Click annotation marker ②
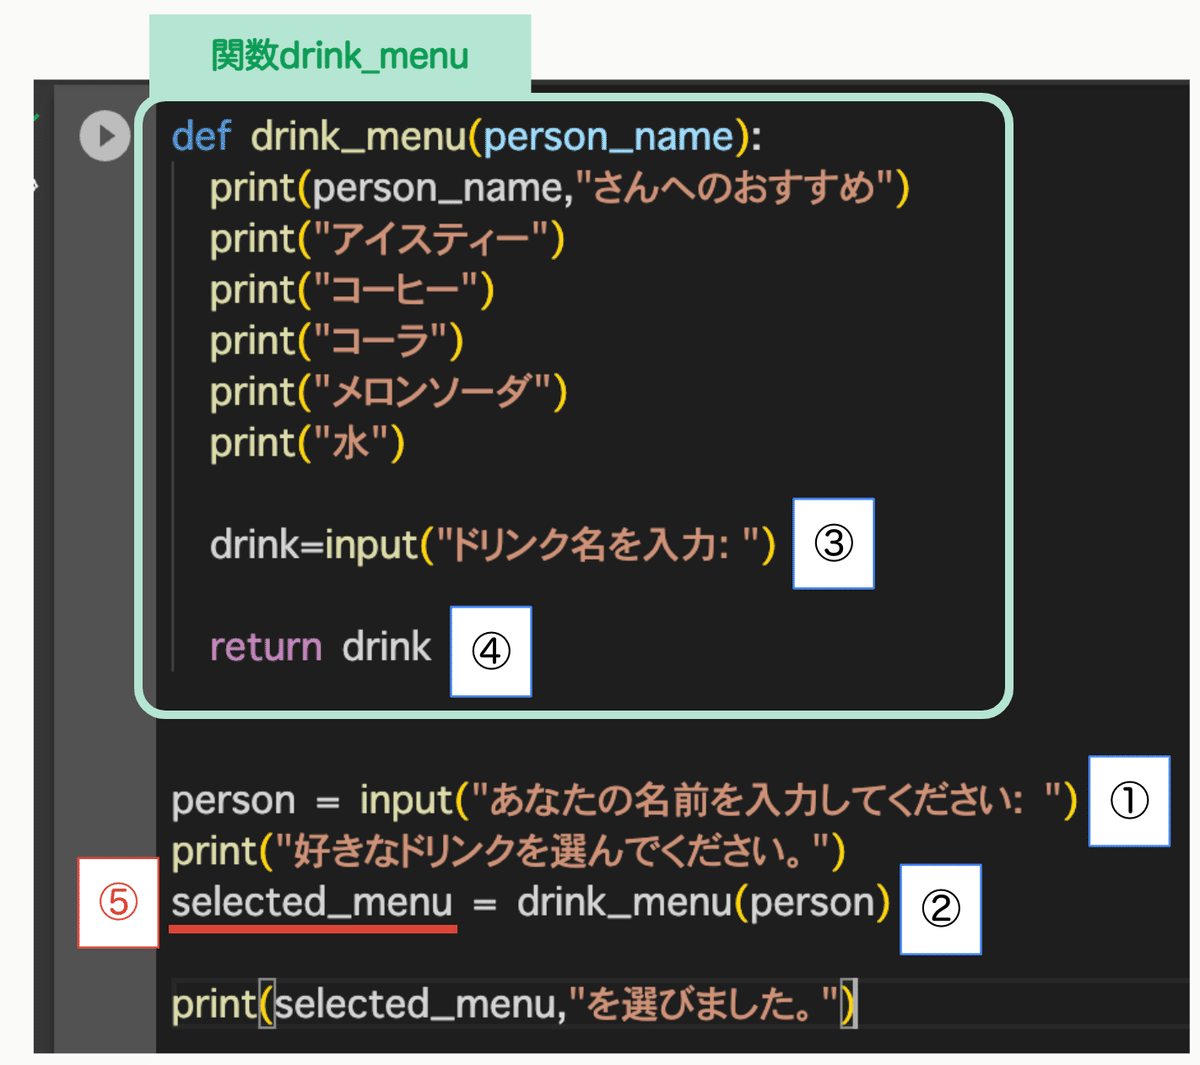1200x1065 pixels. point(940,910)
